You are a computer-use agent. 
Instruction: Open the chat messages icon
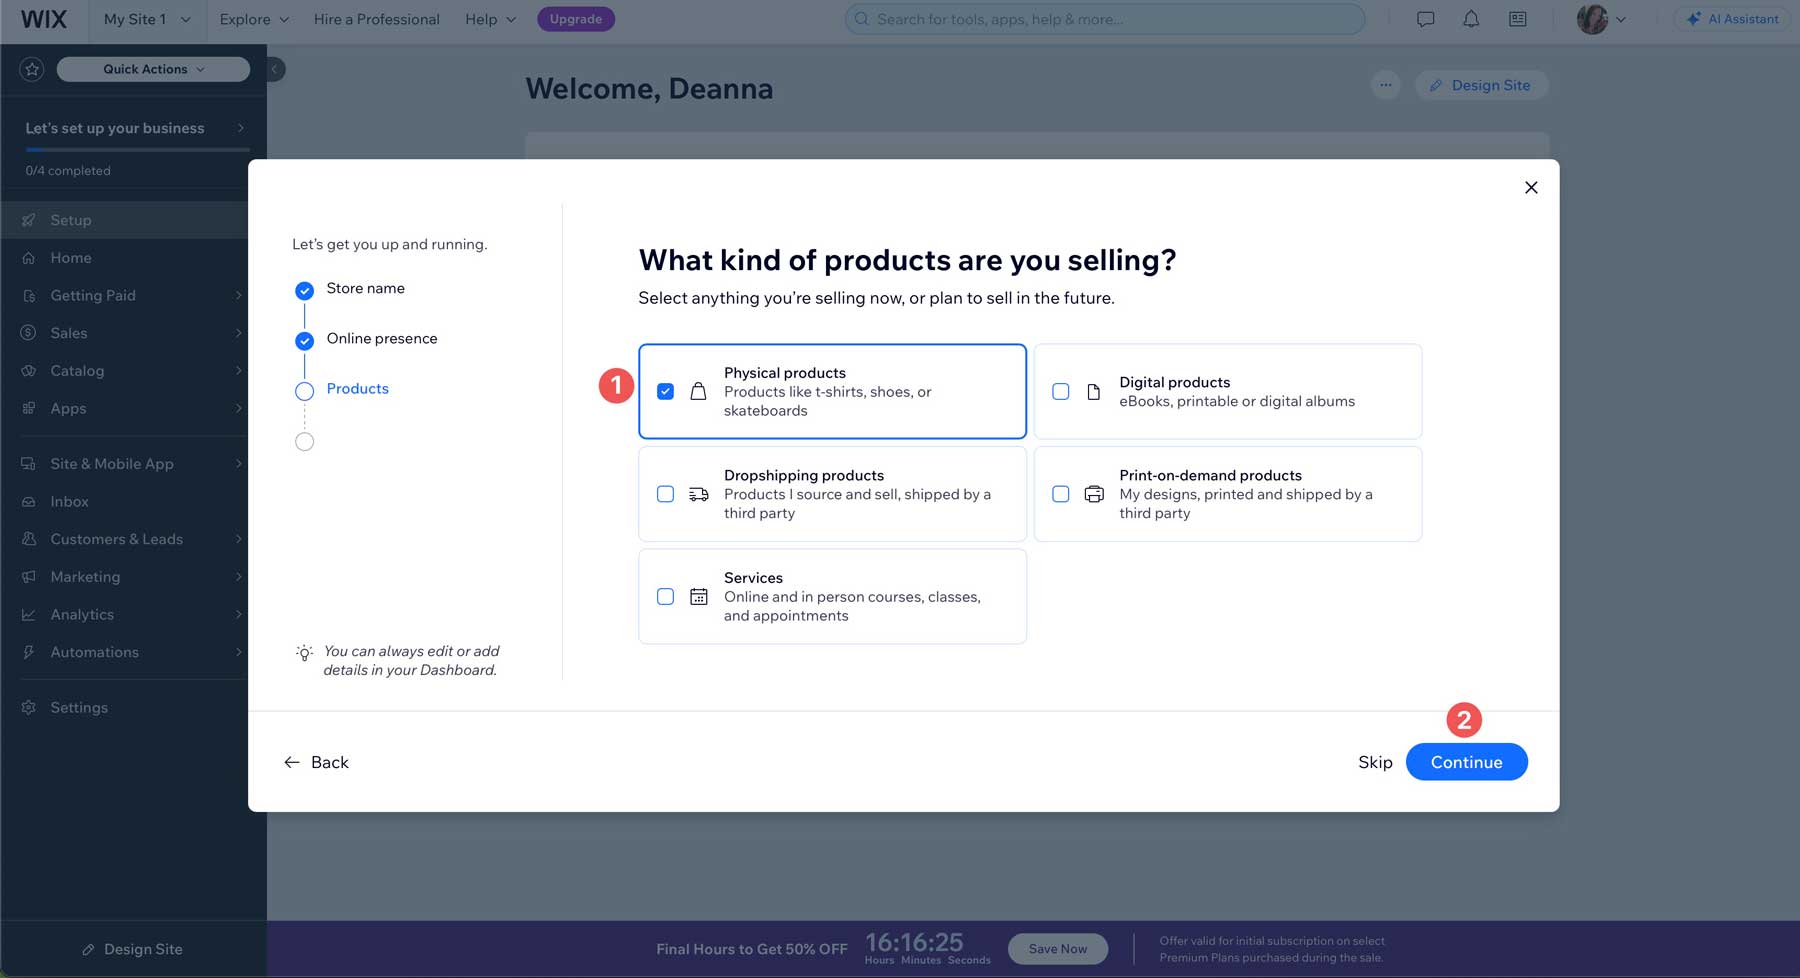(x=1425, y=19)
